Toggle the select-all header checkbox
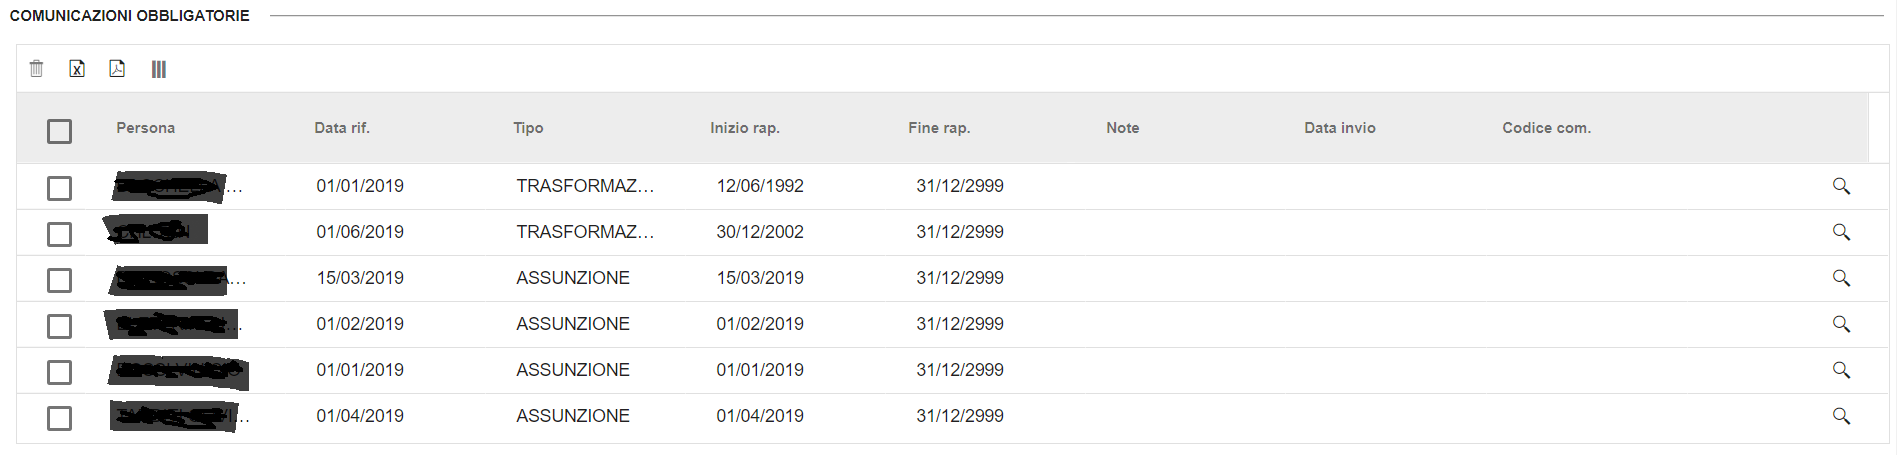The height and width of the screenshot is (455, 1897). pyautogui.click(x=60, y=131)
